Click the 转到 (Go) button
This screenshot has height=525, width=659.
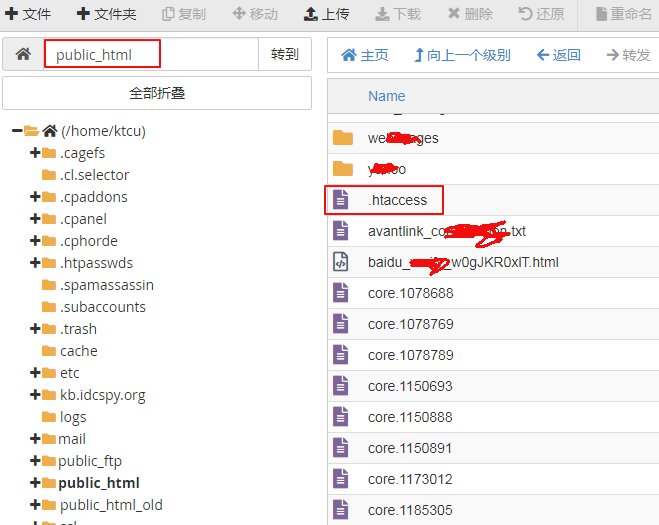click(x=285, y=54)
